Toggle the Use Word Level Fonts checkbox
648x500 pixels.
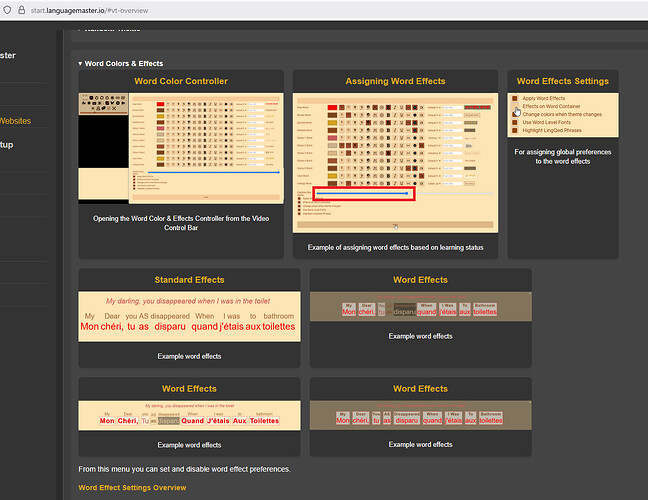tap(515, 122)
